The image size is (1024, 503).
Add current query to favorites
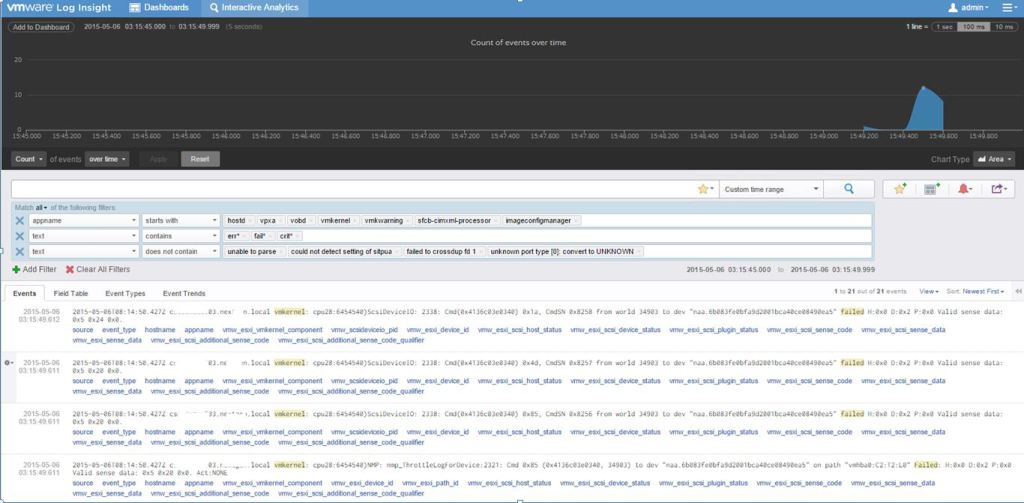click(x=900, y=189)
